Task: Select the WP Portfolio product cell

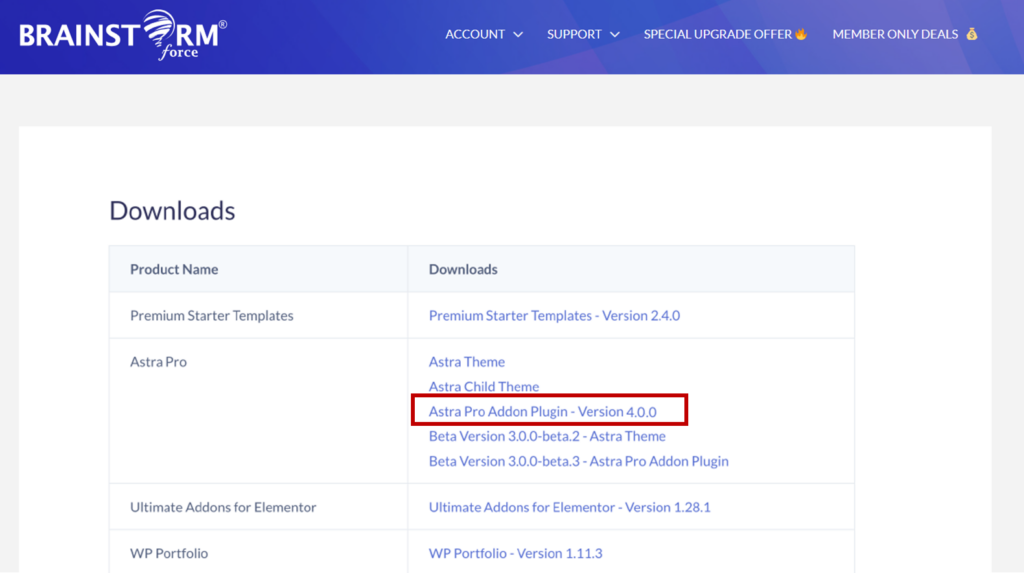Action: pyautogui.click(x=259, y=553)
